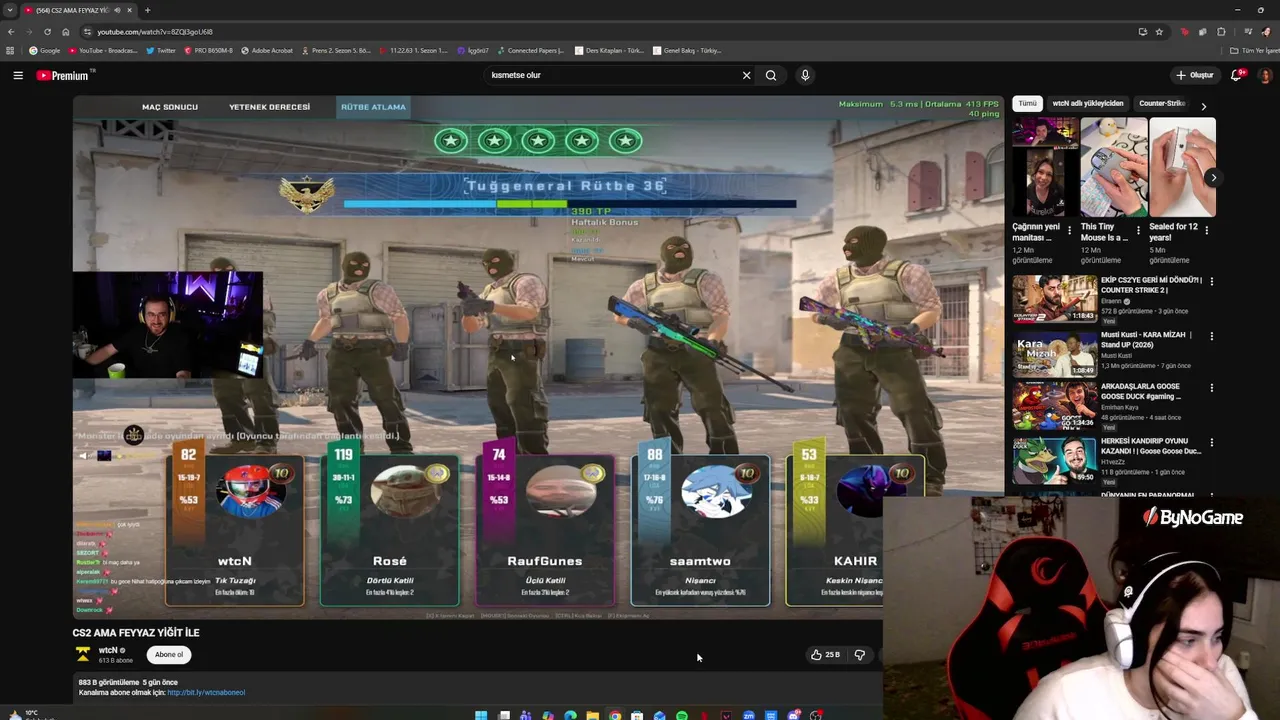This screenshot has width=1280, height=720.
Task: Run search with magnifier icon
Action: (771, 75)
